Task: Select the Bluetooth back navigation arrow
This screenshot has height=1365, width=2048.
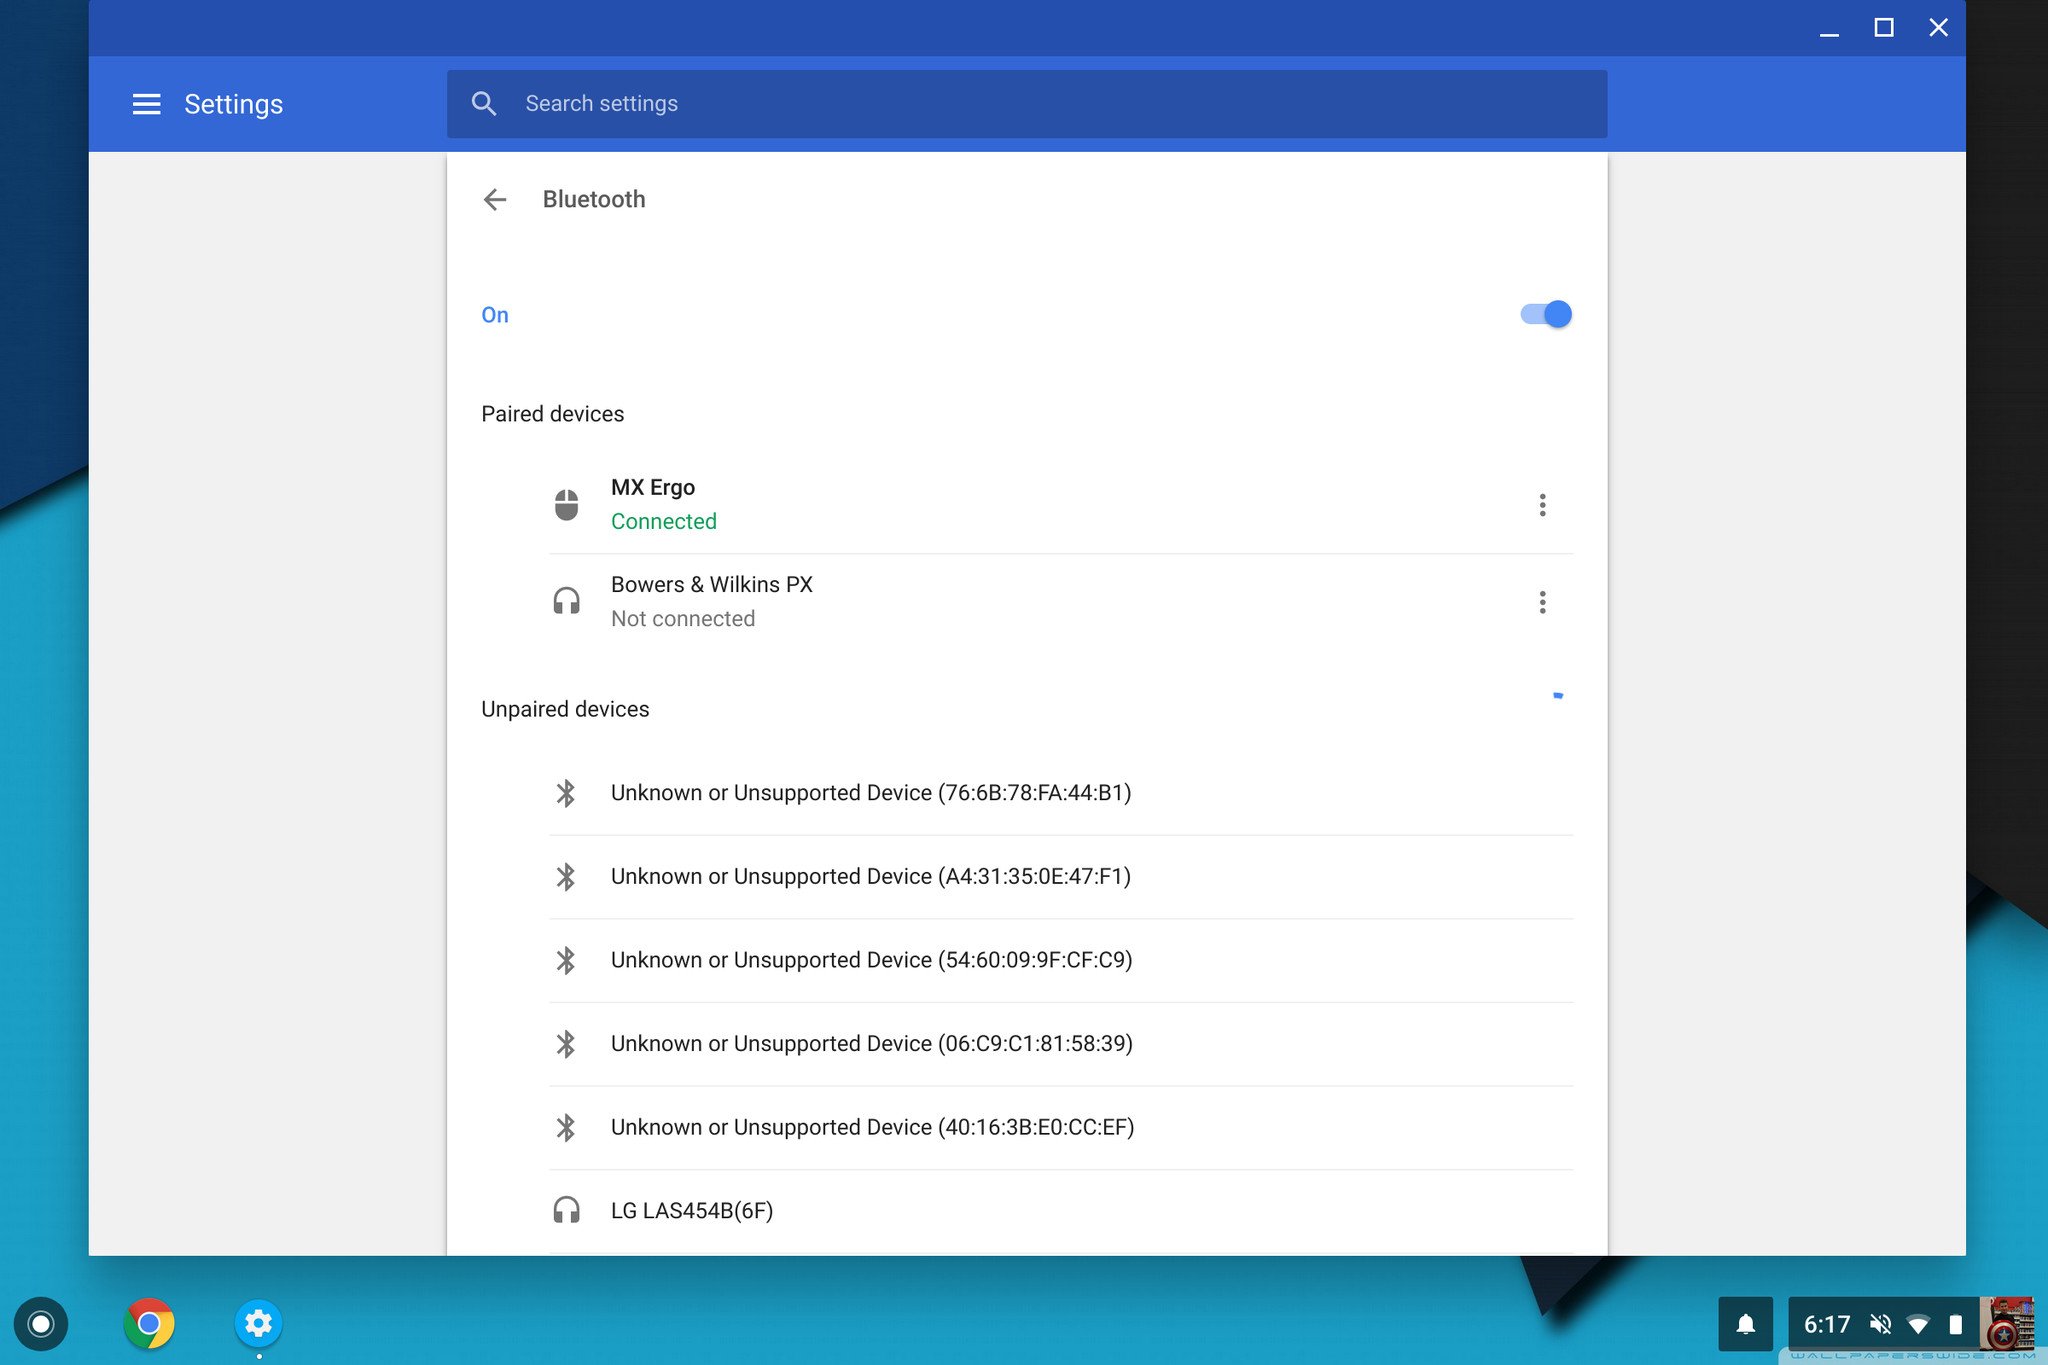Action: point(493,200)
